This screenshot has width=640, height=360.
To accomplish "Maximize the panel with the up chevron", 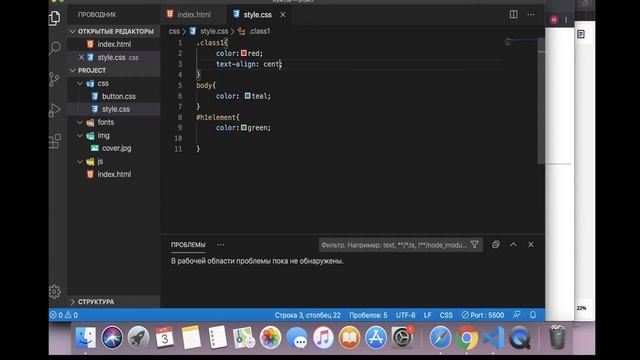I will (513, 244).
